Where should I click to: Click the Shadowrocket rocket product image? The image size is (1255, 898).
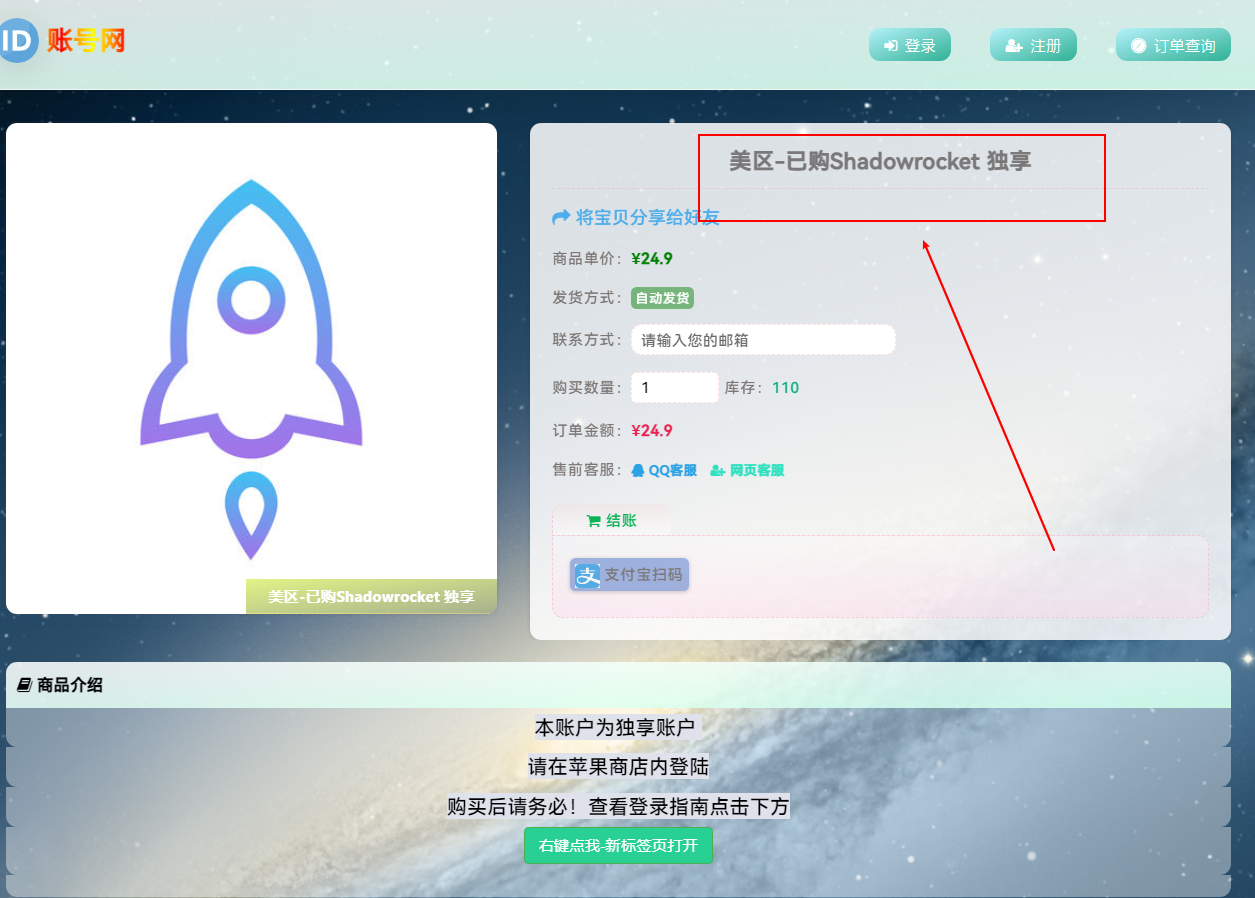coord(251,368)
